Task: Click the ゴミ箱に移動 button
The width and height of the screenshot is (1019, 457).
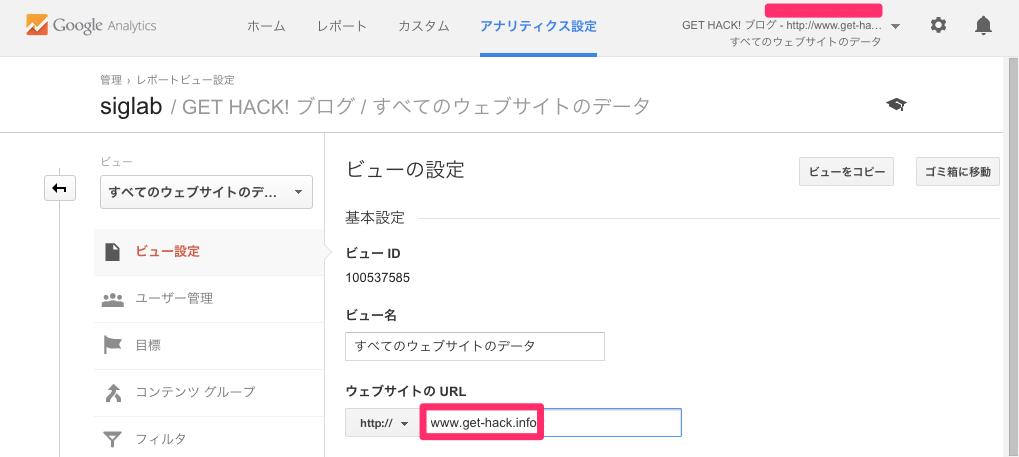Action: [958, 172]
